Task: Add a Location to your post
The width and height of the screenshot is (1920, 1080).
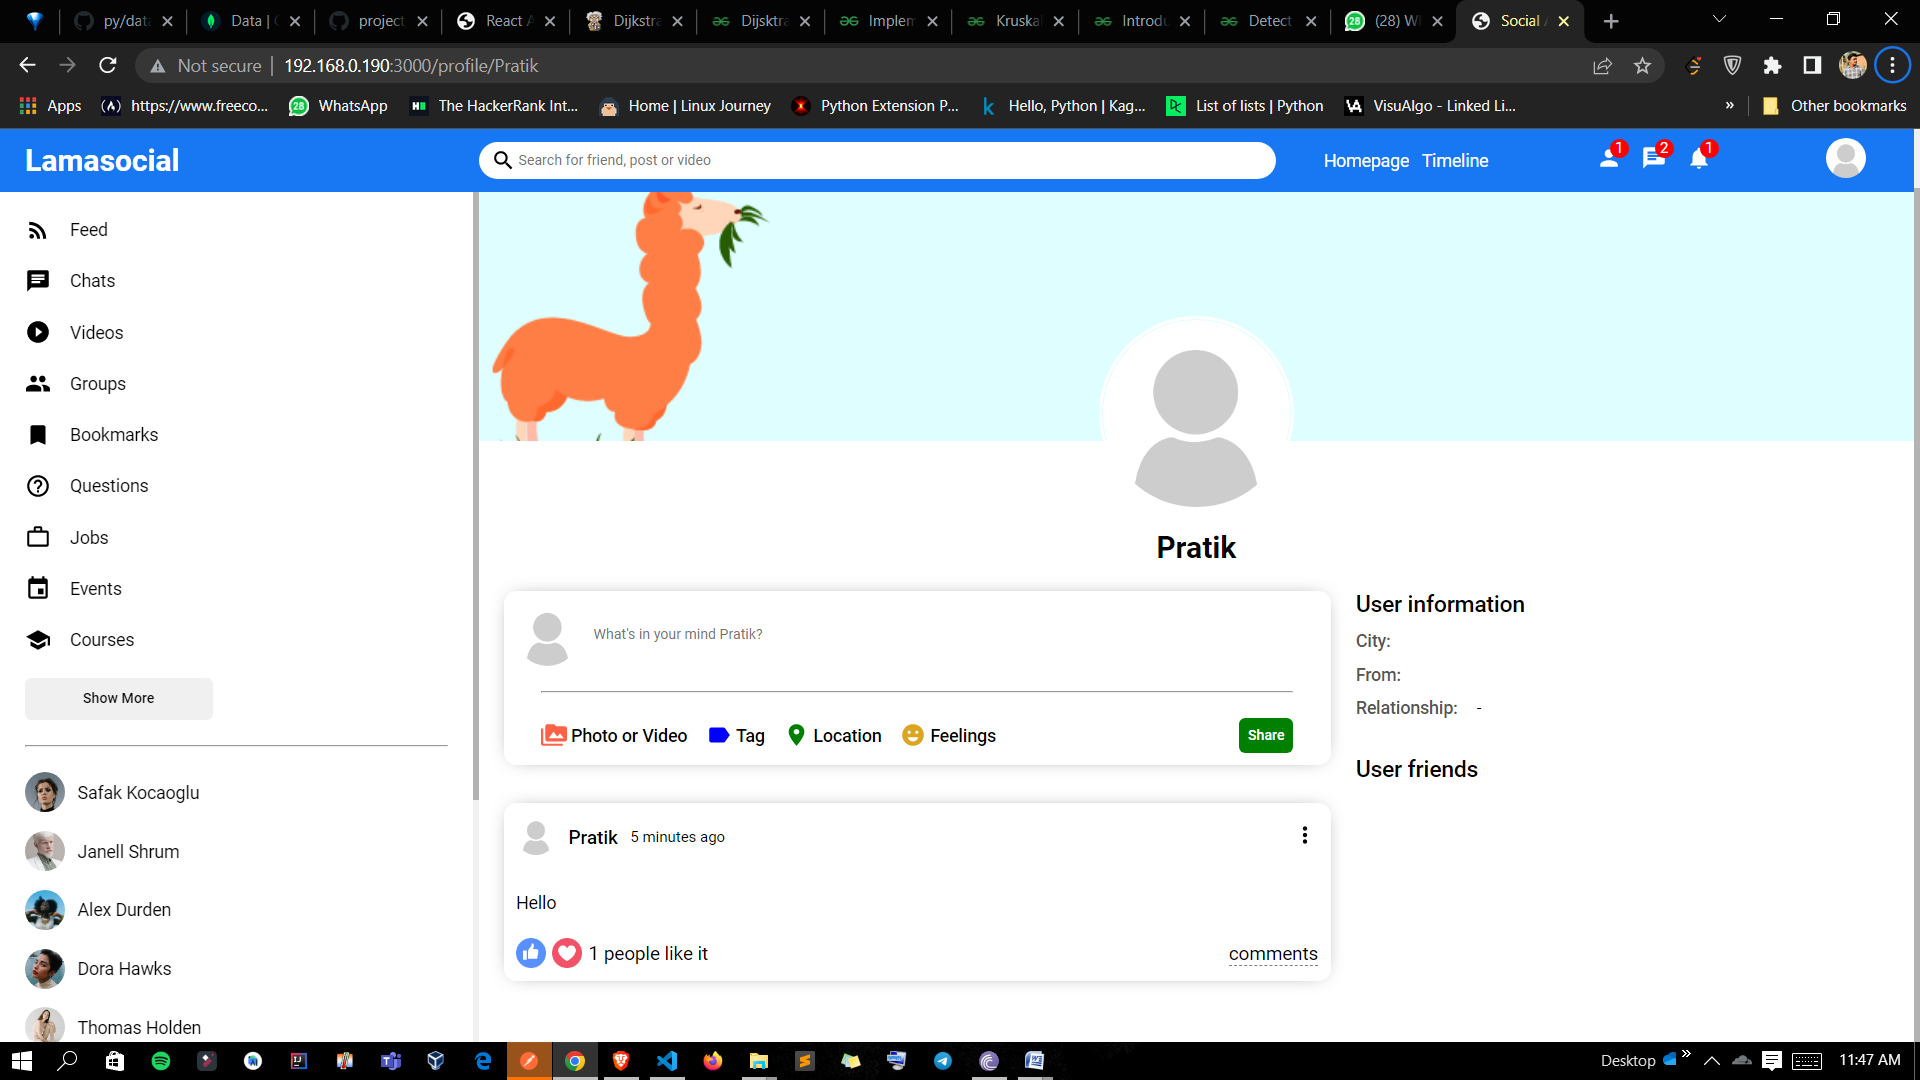Action: point(833,735)
